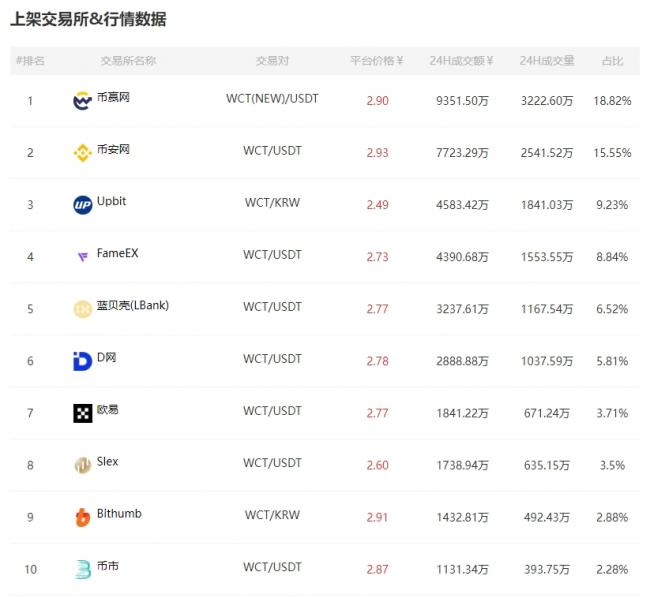Click the price 2.91 cell

click(x=377, y=517)
